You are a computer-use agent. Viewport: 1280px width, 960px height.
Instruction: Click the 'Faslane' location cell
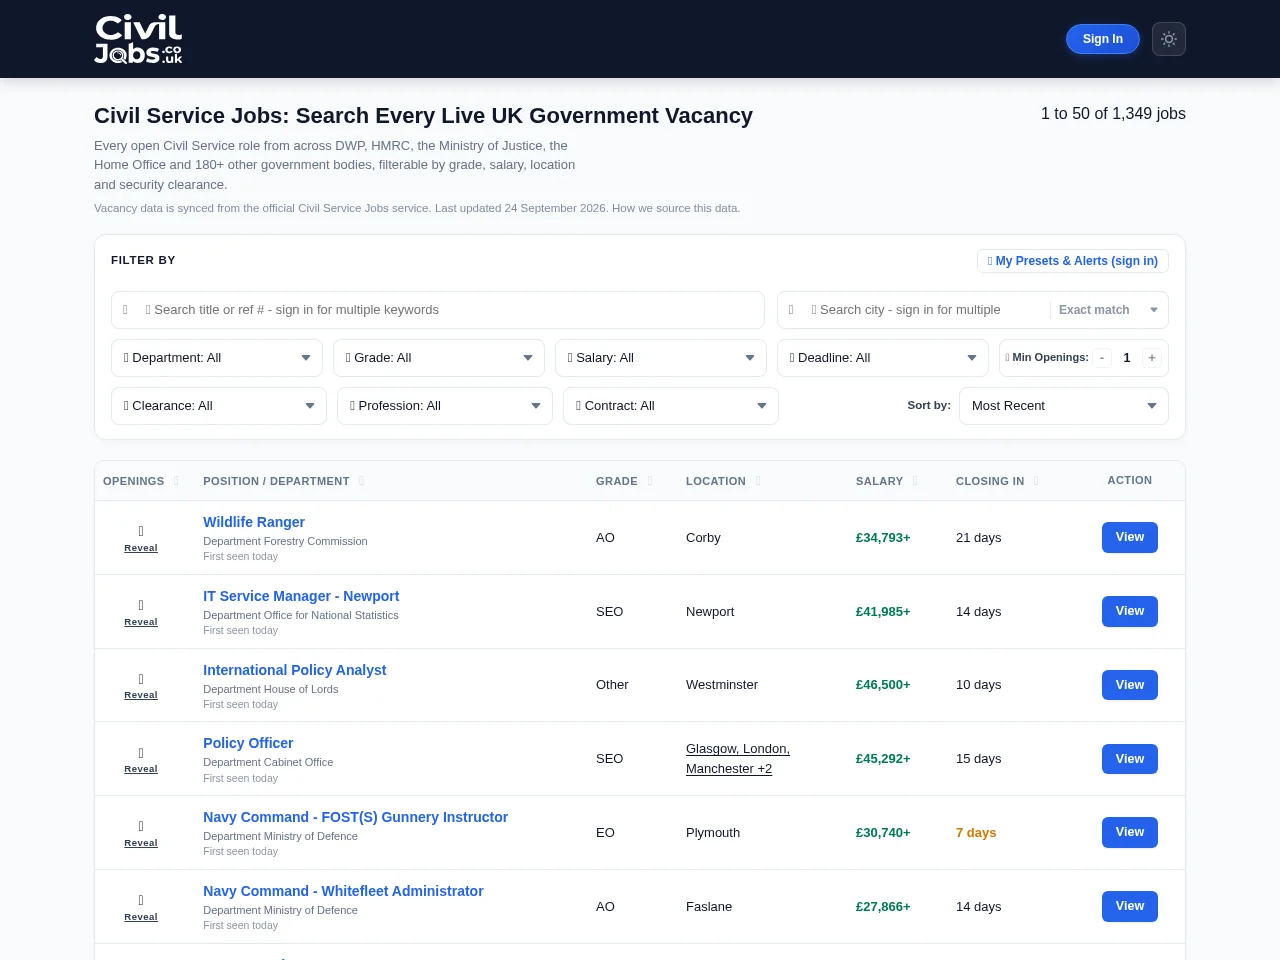coord(709,907)
